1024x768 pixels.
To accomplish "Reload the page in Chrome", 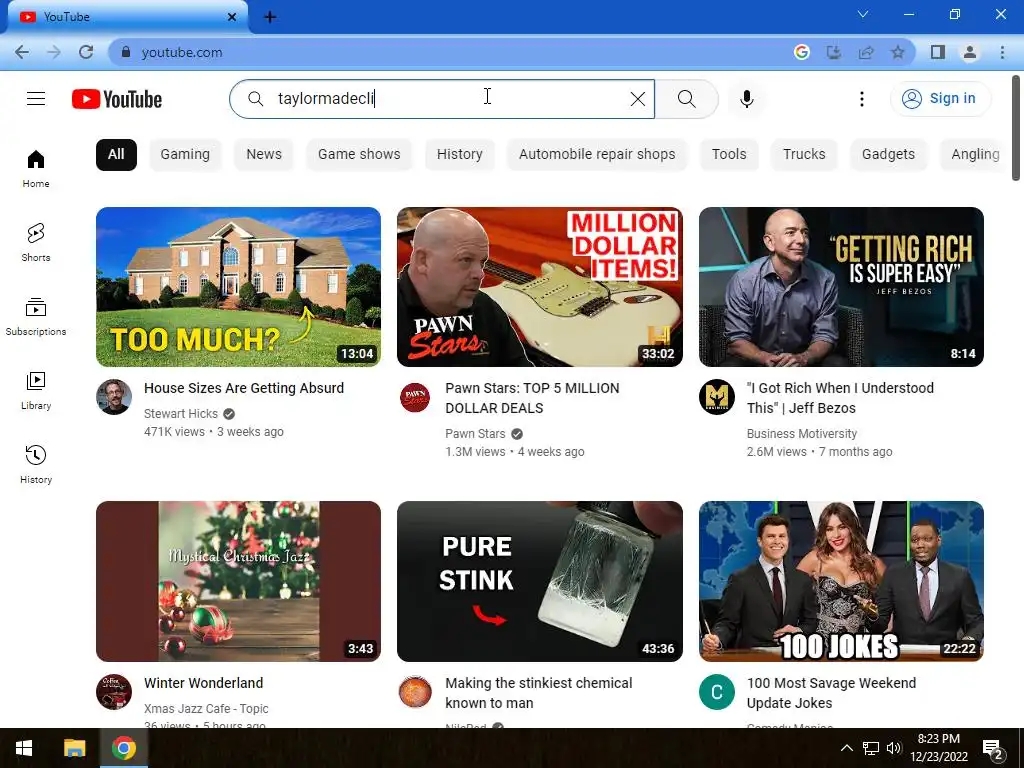I will 86,52.
